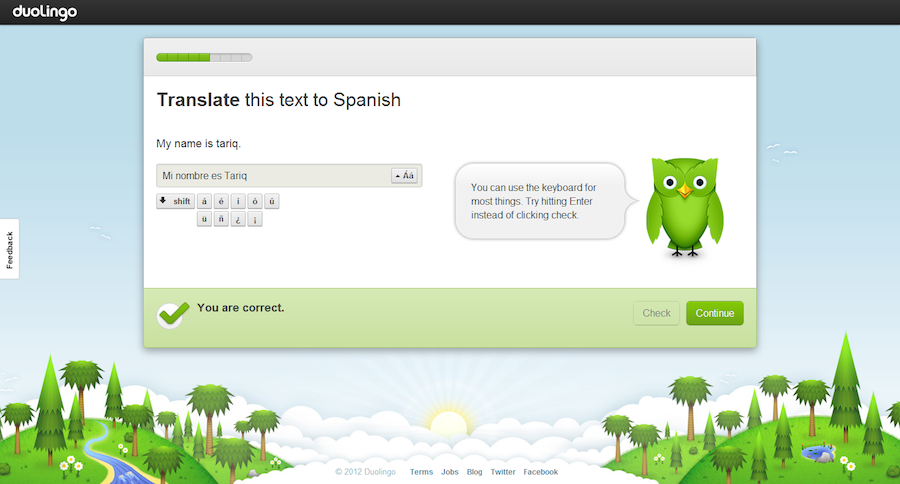This screenshot has height=484, width=900.
Task: Open the Facebook footer link
Action: click(x=541, y=472)
